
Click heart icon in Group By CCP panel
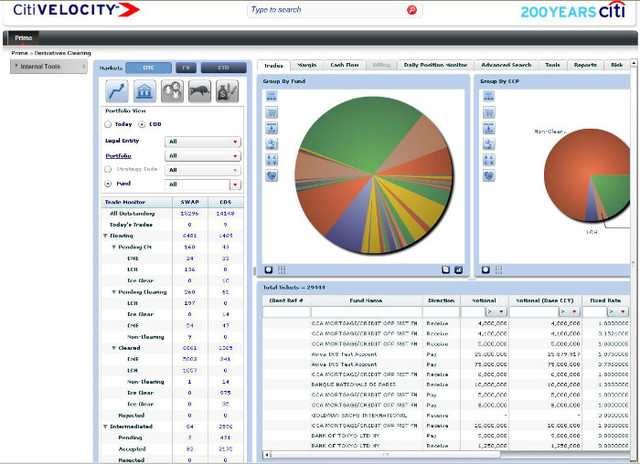(x=489, y=175)
